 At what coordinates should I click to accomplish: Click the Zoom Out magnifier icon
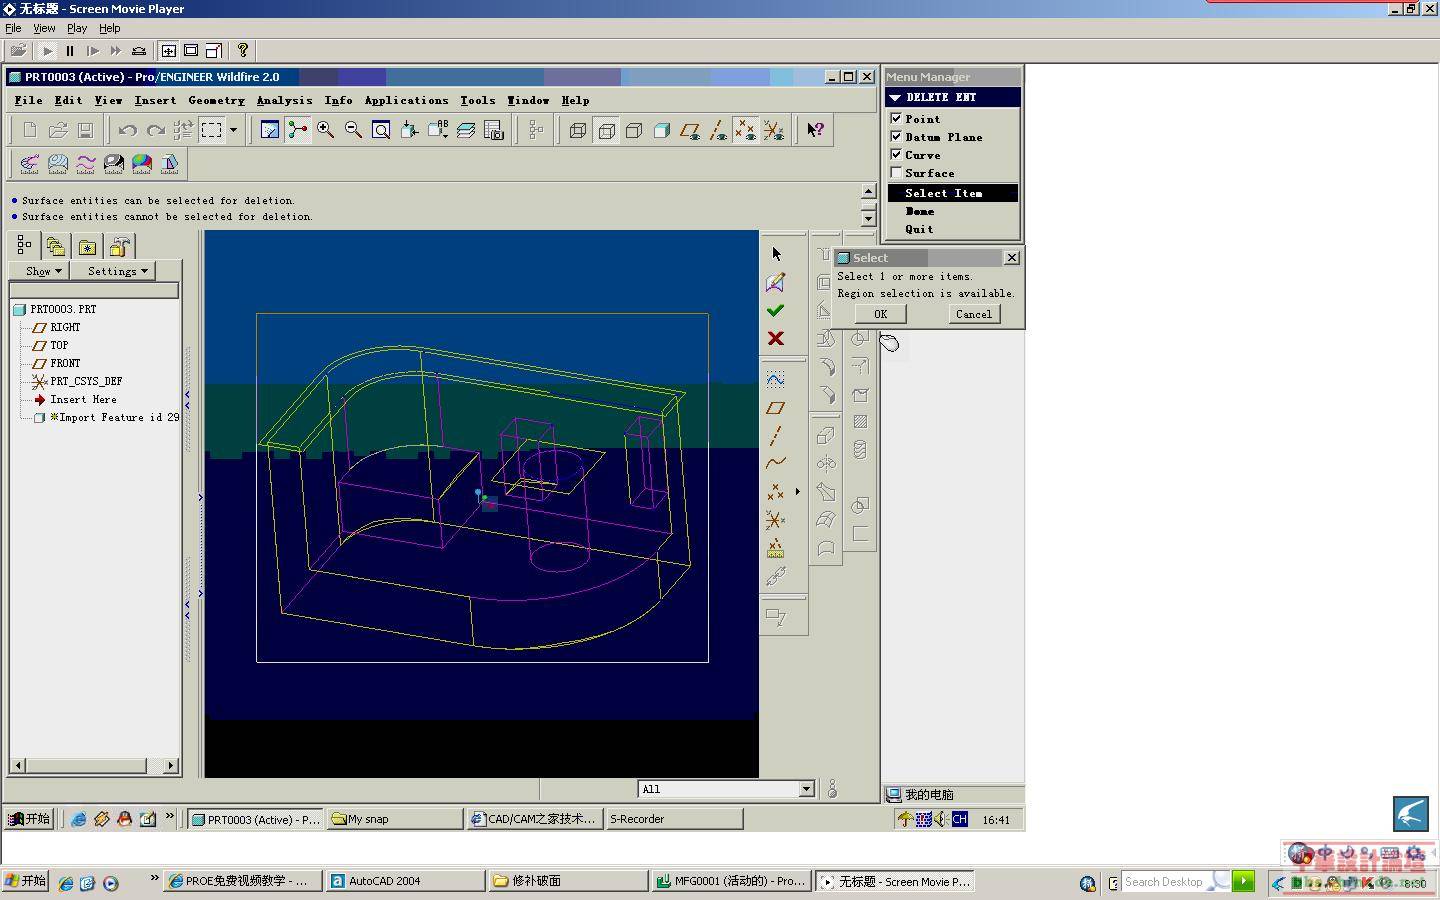click(353, 130)
